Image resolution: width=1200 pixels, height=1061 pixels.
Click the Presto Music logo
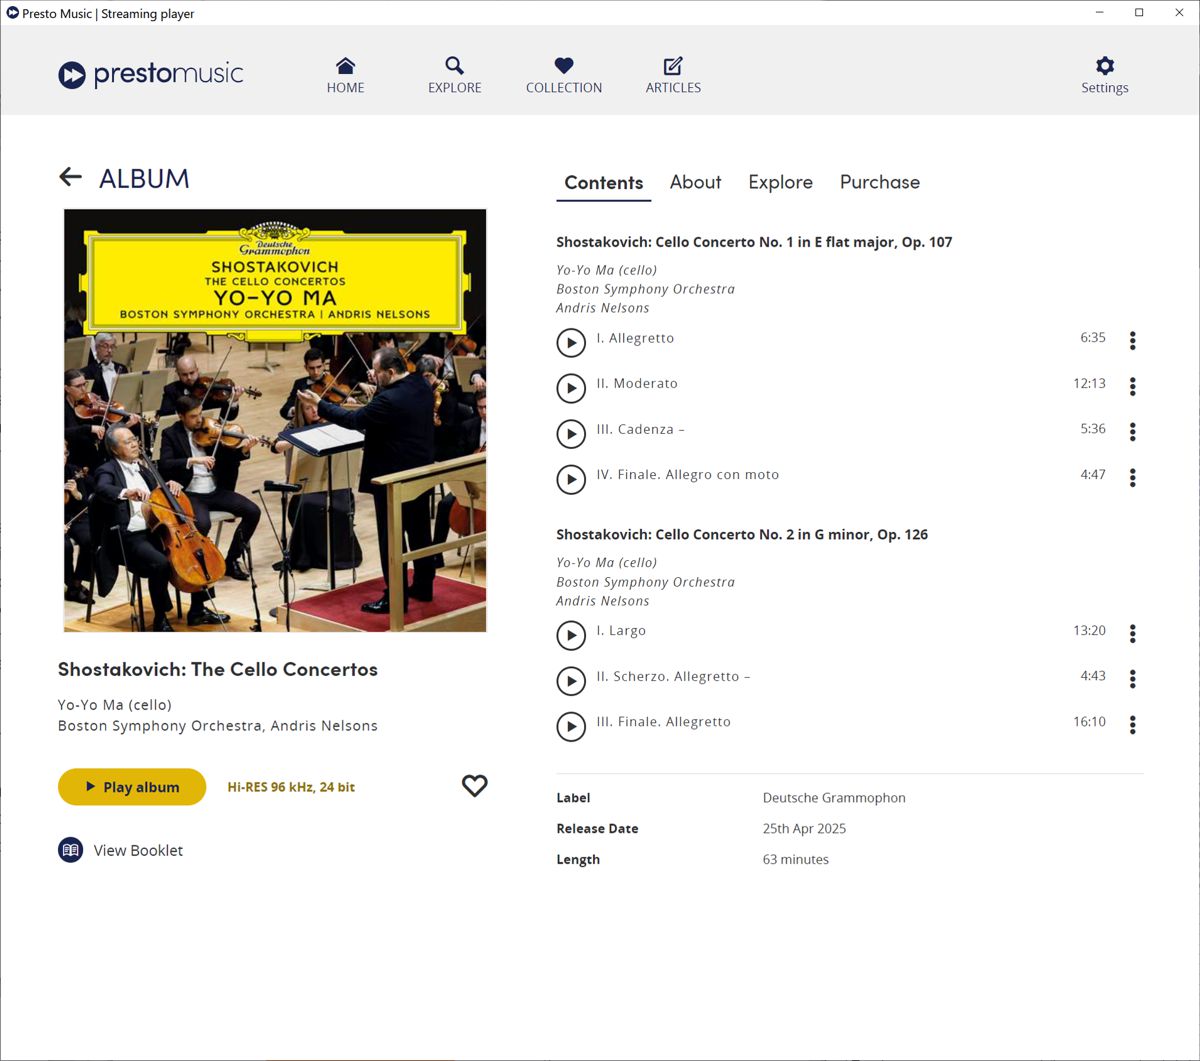click(151, 75)
